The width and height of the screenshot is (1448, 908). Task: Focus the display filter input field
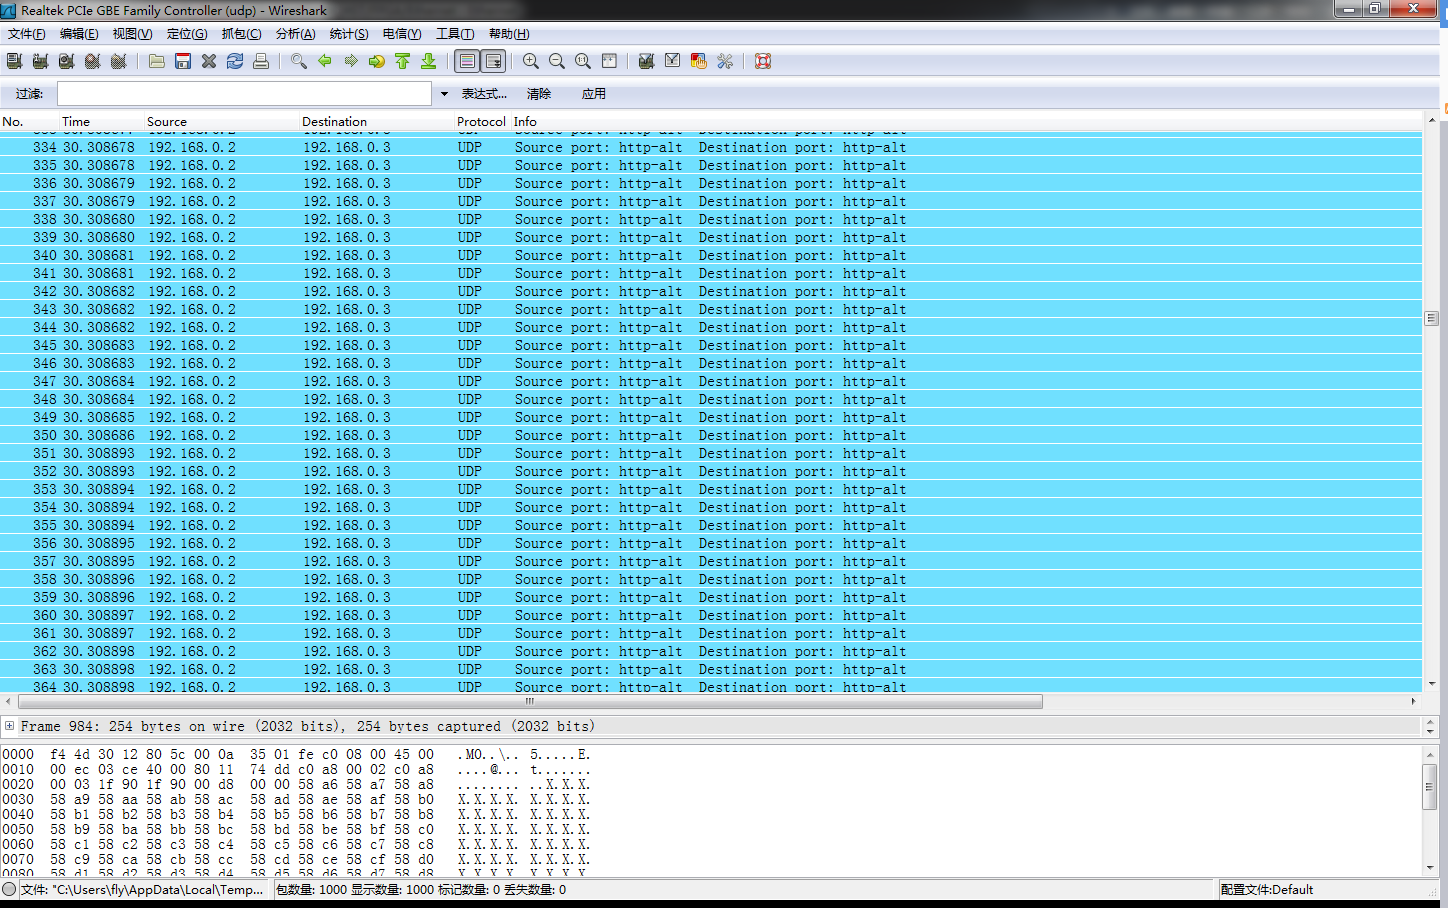tap(244, 94)
